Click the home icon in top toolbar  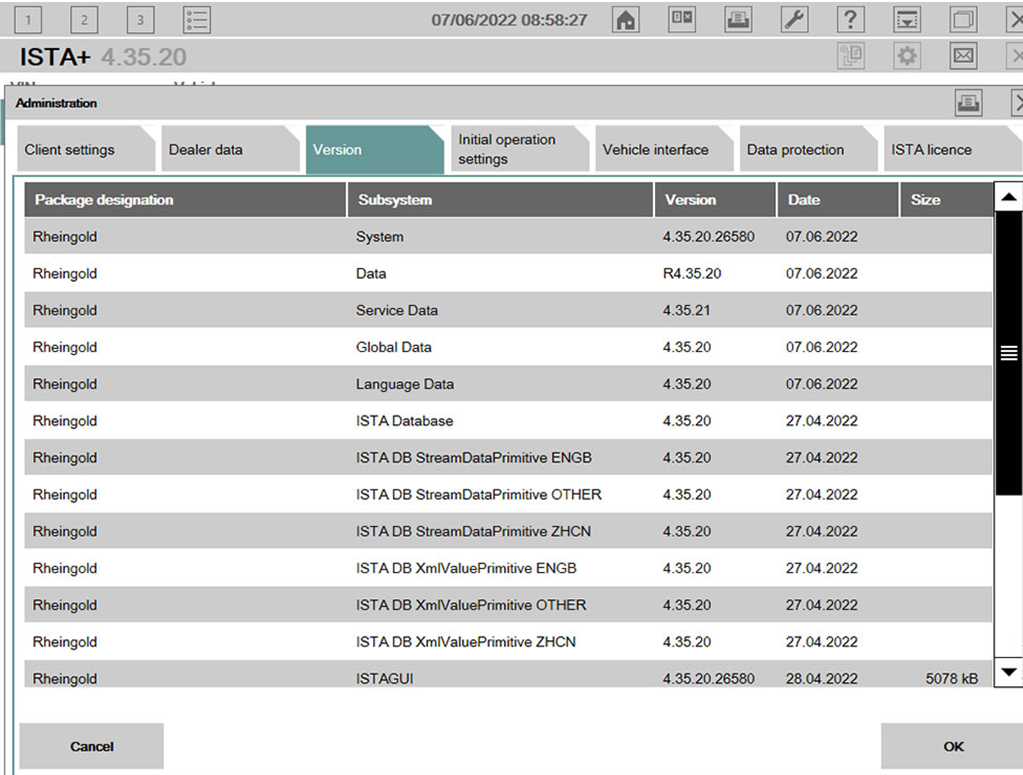625,20
